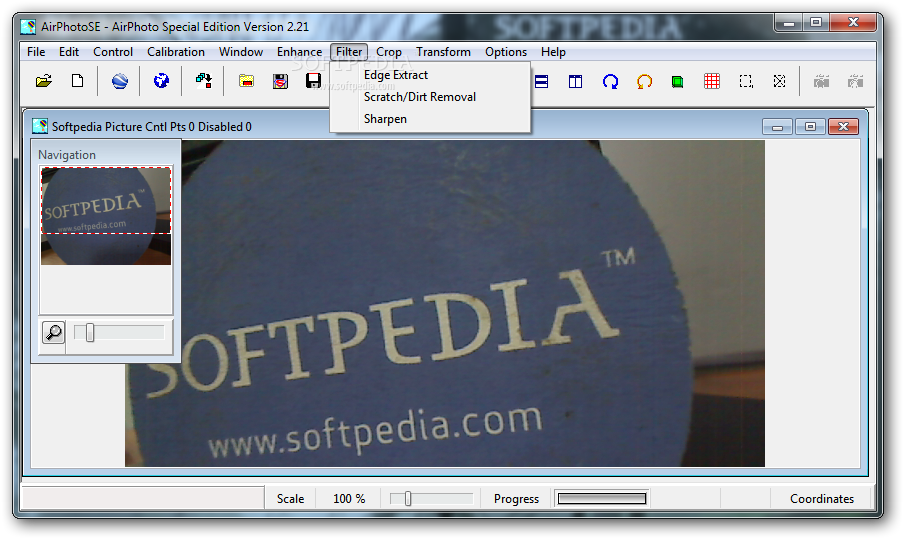
Task: Click the horizontal tile windows icon
Action: tap(541, 81)
